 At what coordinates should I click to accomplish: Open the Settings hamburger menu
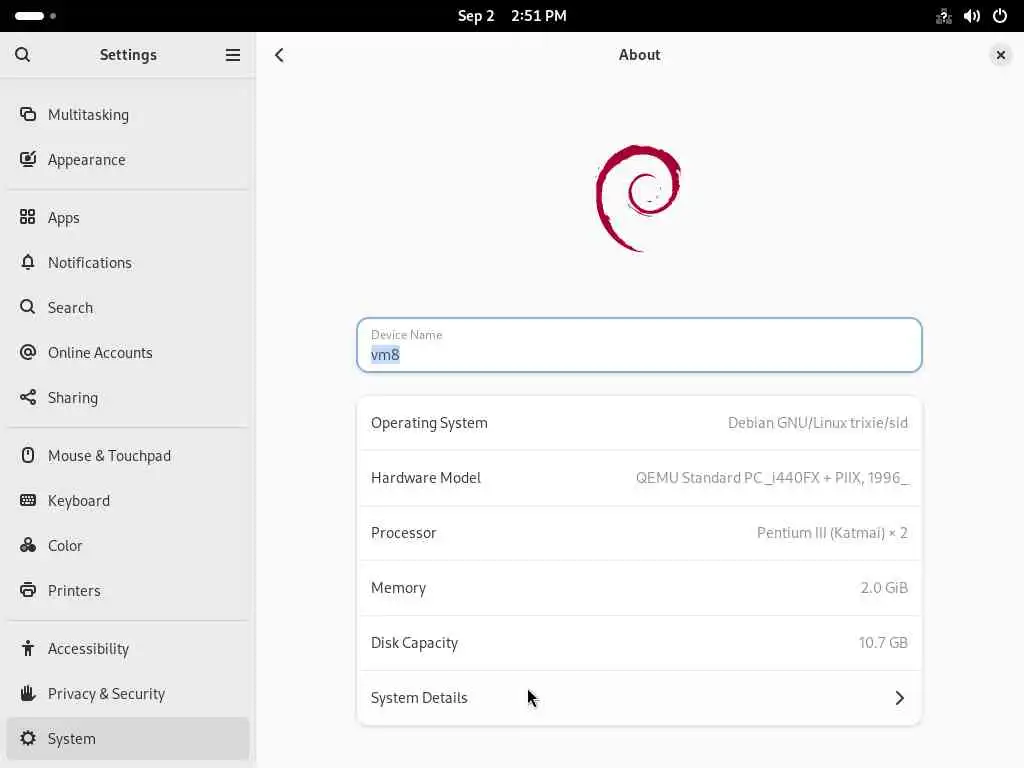(x=232, y=55)
